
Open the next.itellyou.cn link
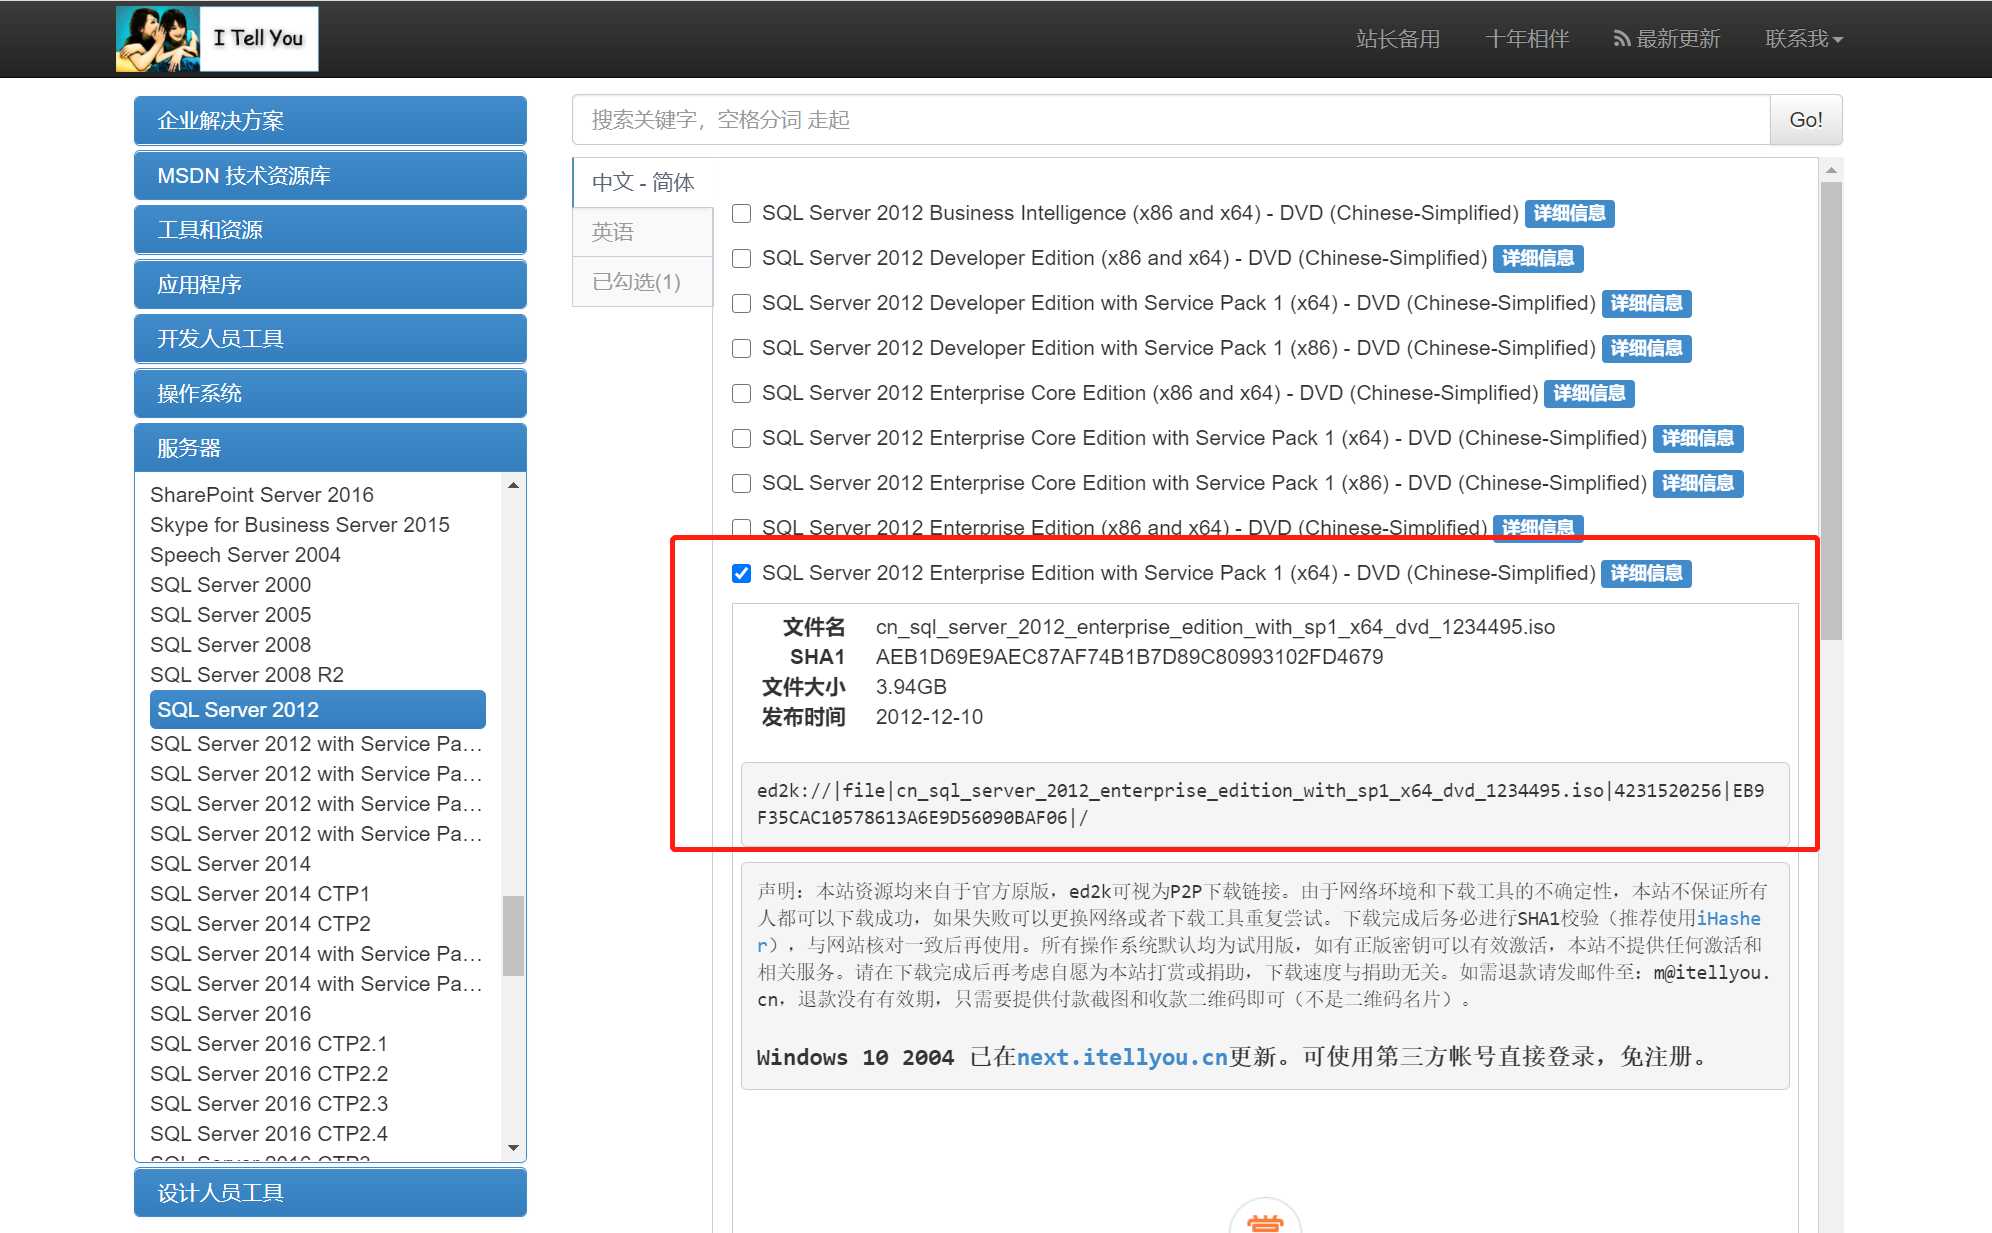click(1122, 1057)
